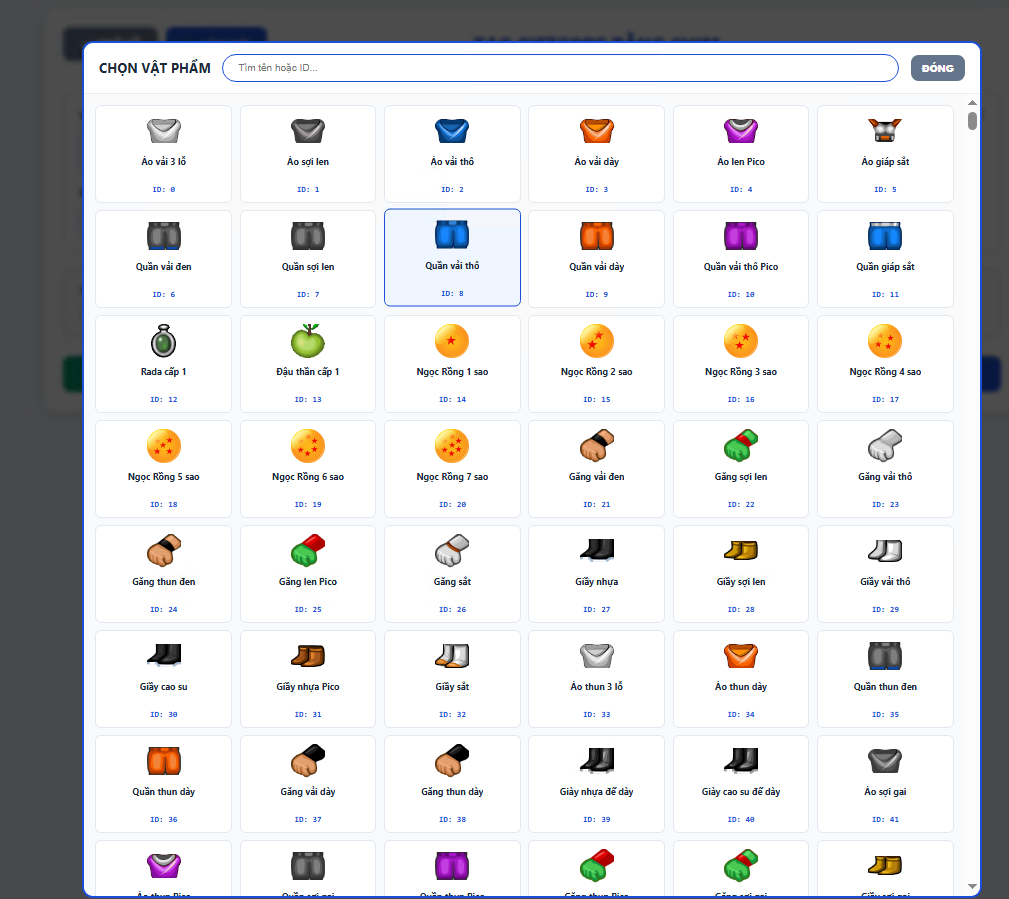This screenshot has height=899, width=1009.
Task: Pick the grey Găng vải thô glove
Action: [885, 445]
